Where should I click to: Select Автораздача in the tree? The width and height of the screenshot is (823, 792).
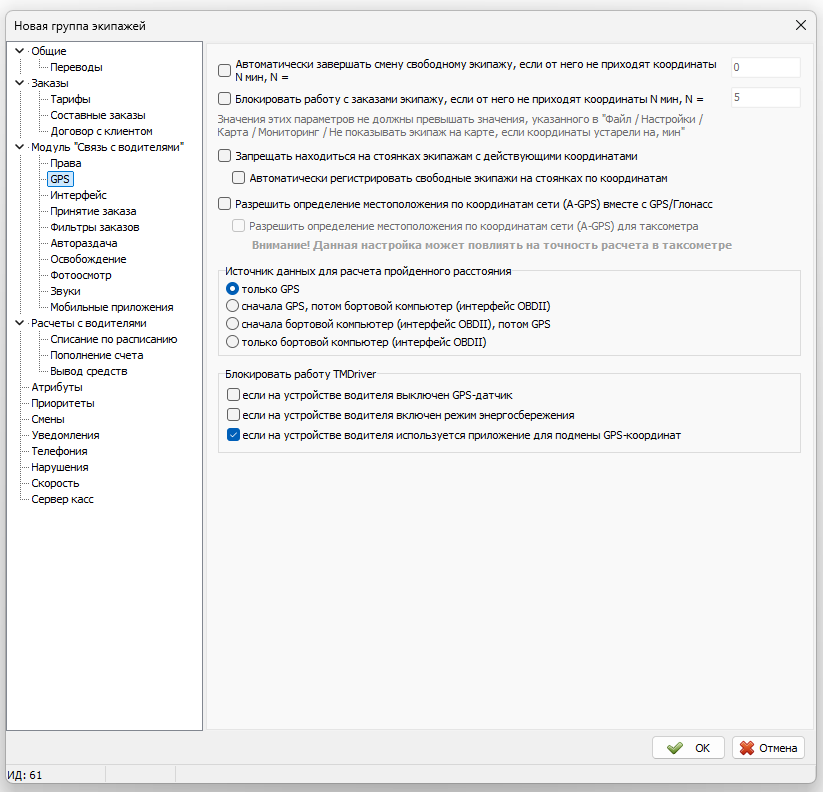pyautogui.click(x=83, y=243)
